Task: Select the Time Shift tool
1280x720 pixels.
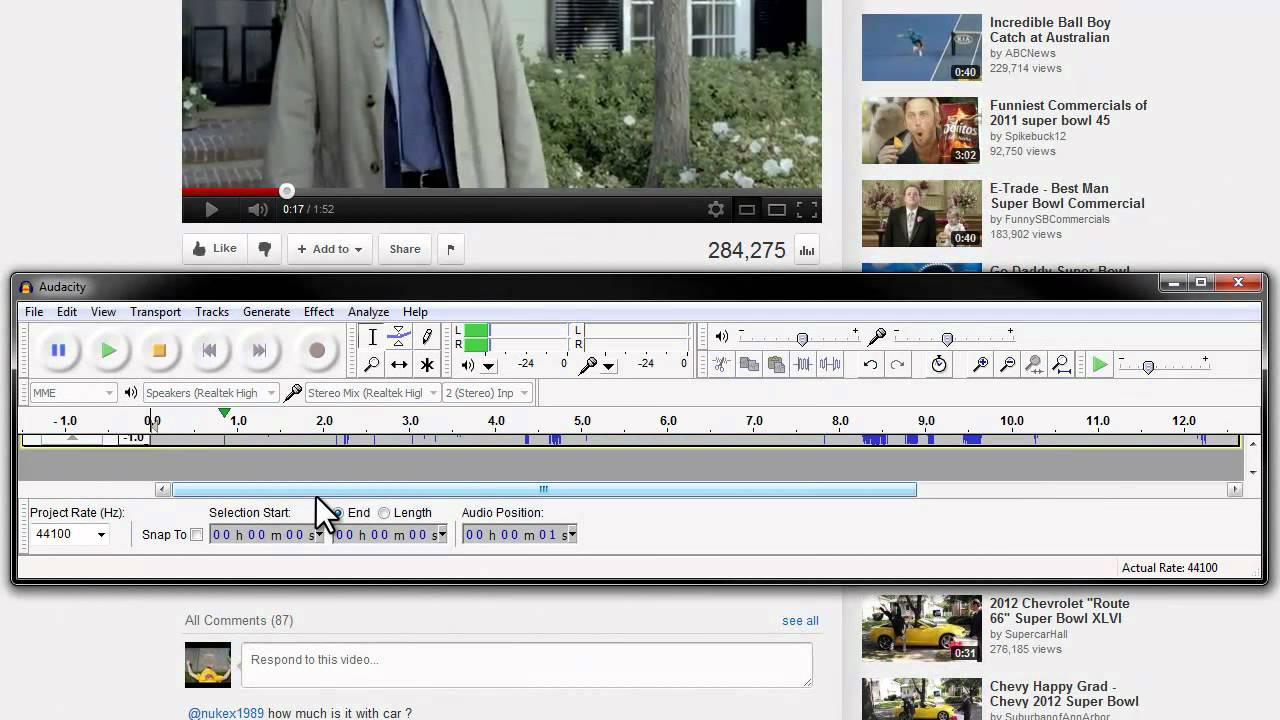Action: tap(399, 365)
